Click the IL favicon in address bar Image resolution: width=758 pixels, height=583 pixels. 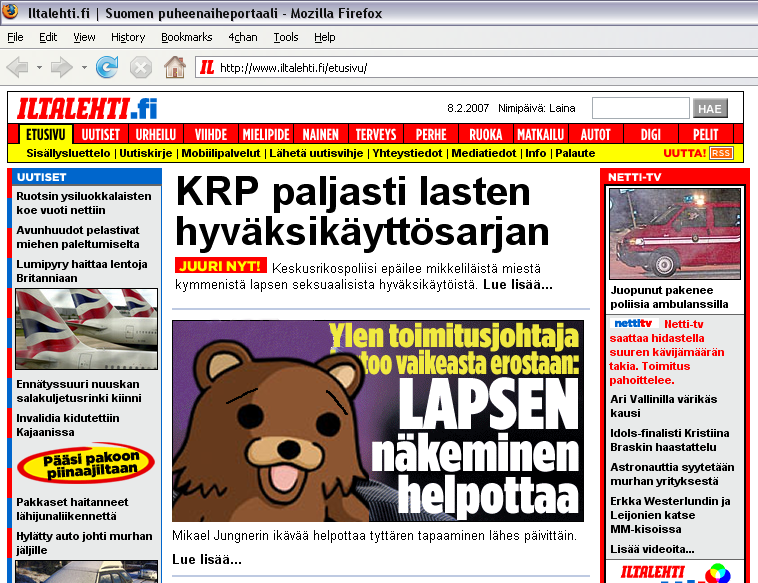(207, 67)
